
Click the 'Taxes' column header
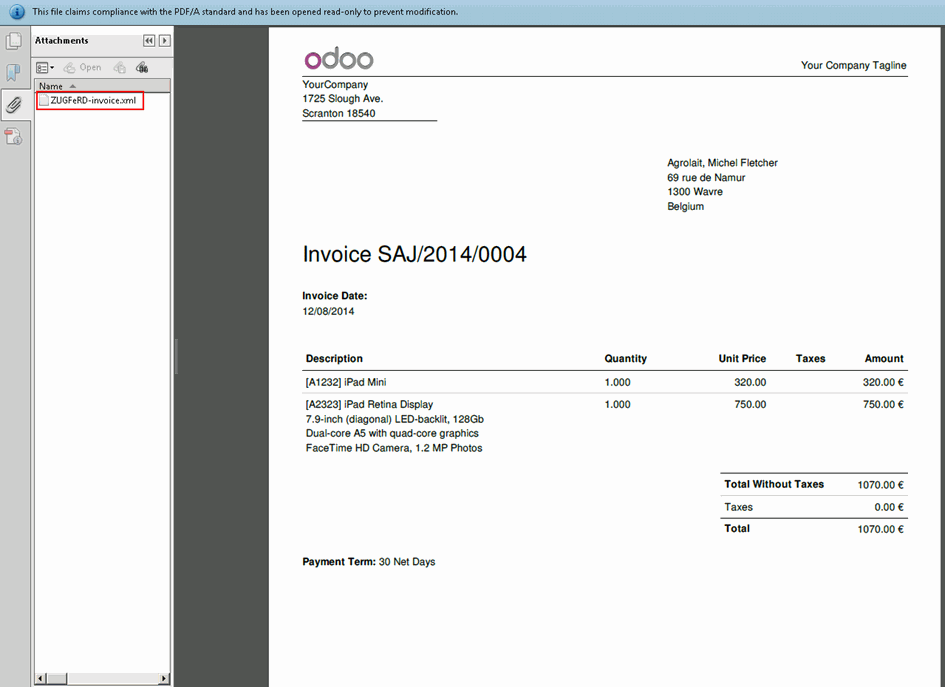(810, 359)
